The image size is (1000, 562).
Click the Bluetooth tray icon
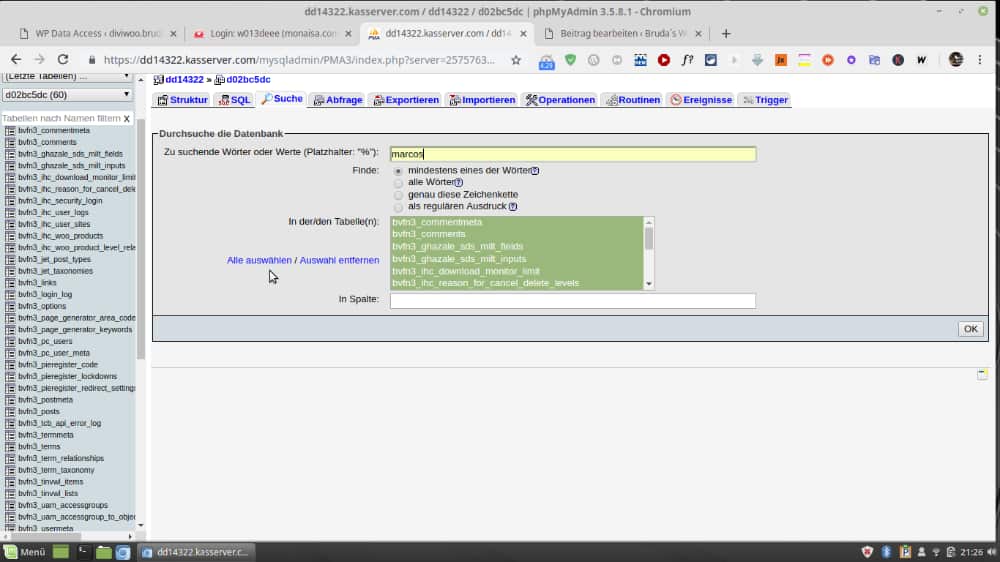888,552
